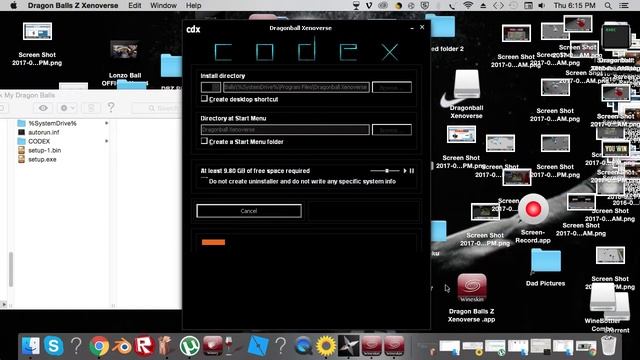This screenshot has height=360, width=640.
Task: Click Browse button for Start Menu directory
Action: point(392,130)
